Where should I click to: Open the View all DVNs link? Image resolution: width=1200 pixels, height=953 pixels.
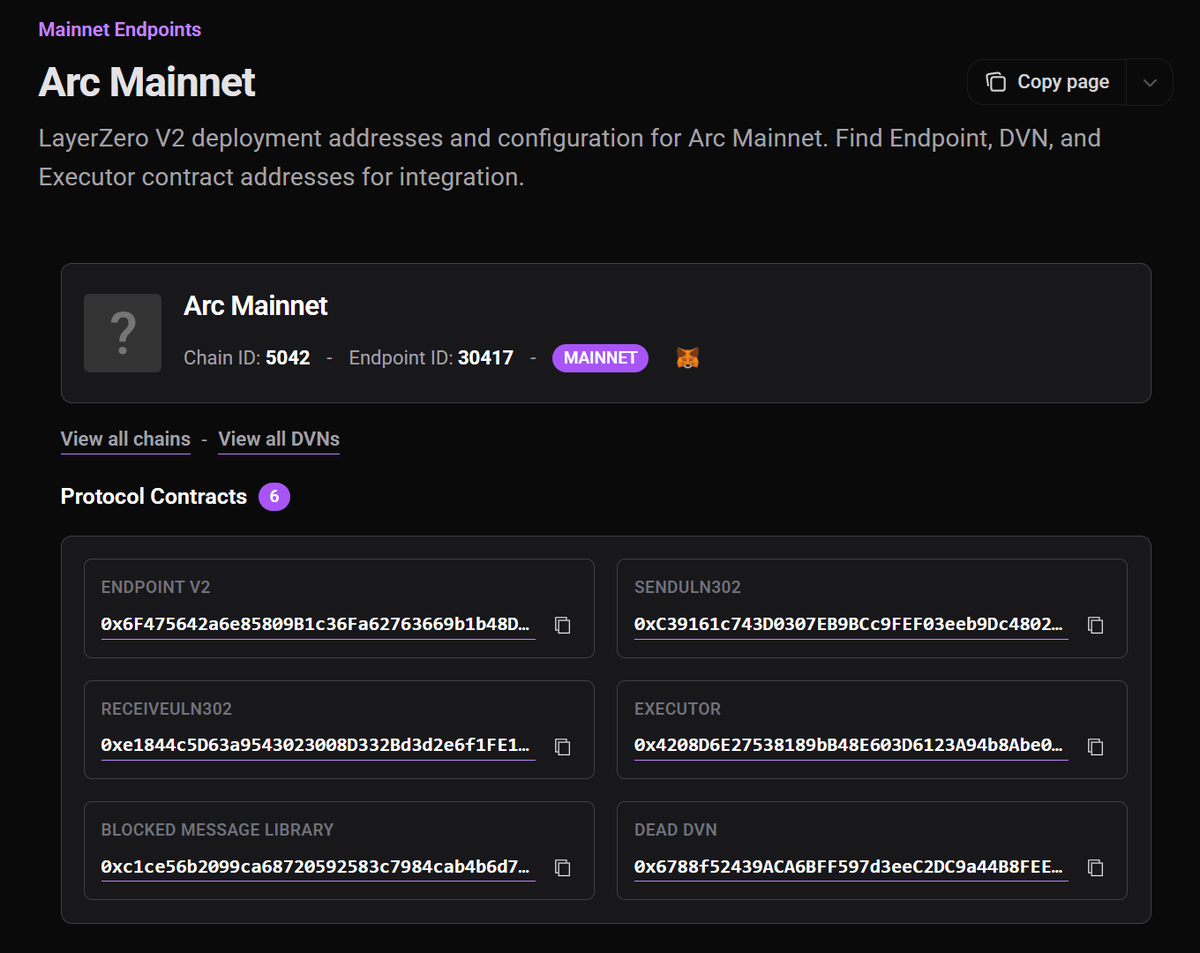pos(279,439)
